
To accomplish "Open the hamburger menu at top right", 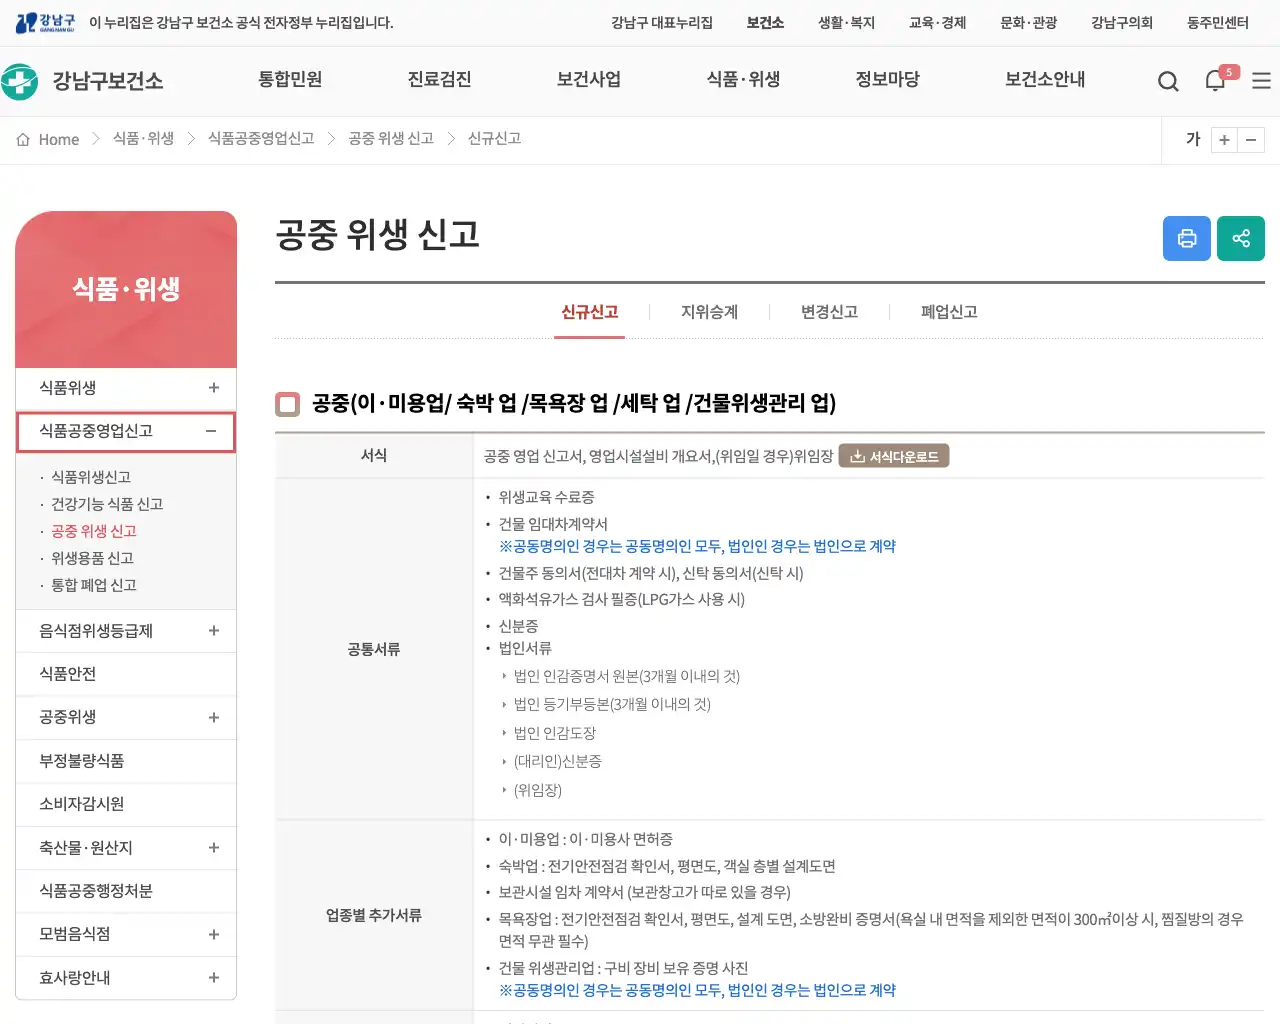I will point(1261,81).
